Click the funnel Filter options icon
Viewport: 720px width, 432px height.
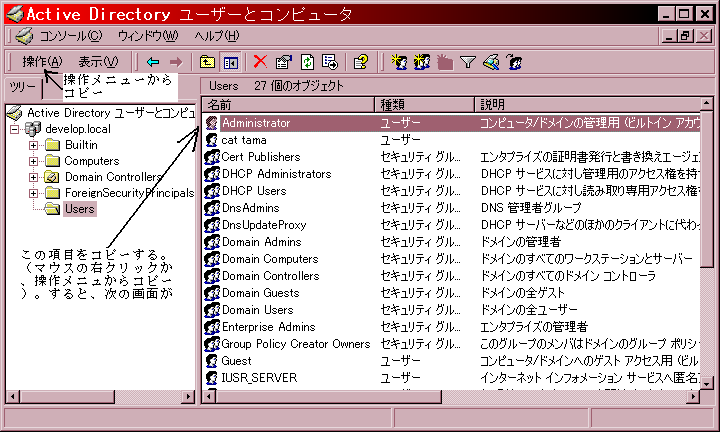[468, 62]
